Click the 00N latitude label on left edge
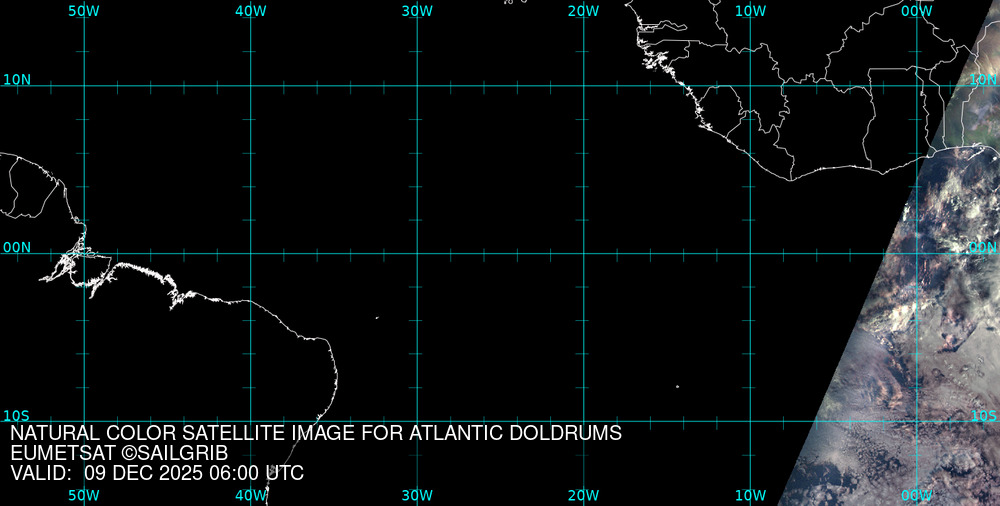Screen dimensions: 1000x506 (x=17, y=247)
